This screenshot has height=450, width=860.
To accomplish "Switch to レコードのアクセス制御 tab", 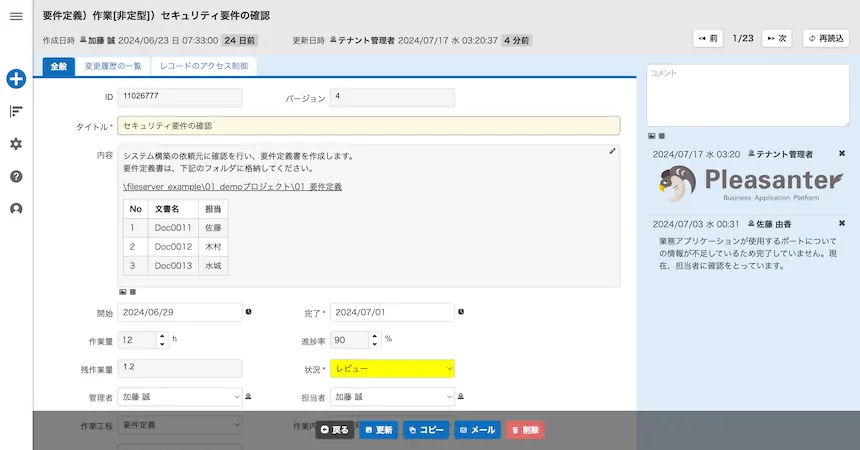I will pos(203,66).
